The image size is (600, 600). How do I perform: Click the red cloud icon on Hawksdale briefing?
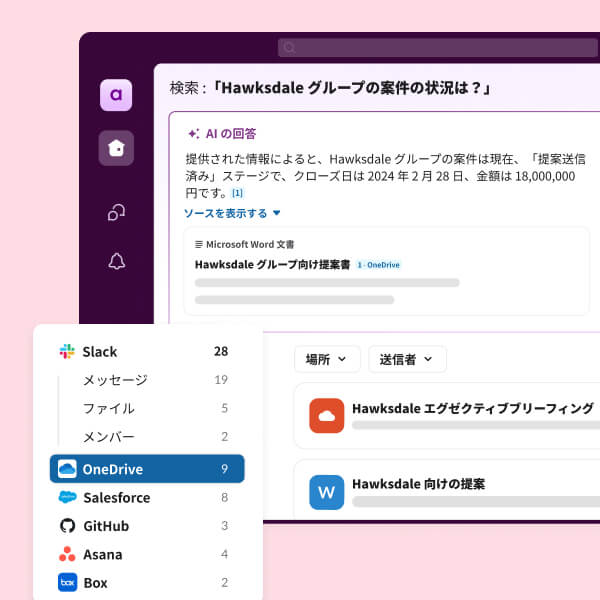coord(326,415)
